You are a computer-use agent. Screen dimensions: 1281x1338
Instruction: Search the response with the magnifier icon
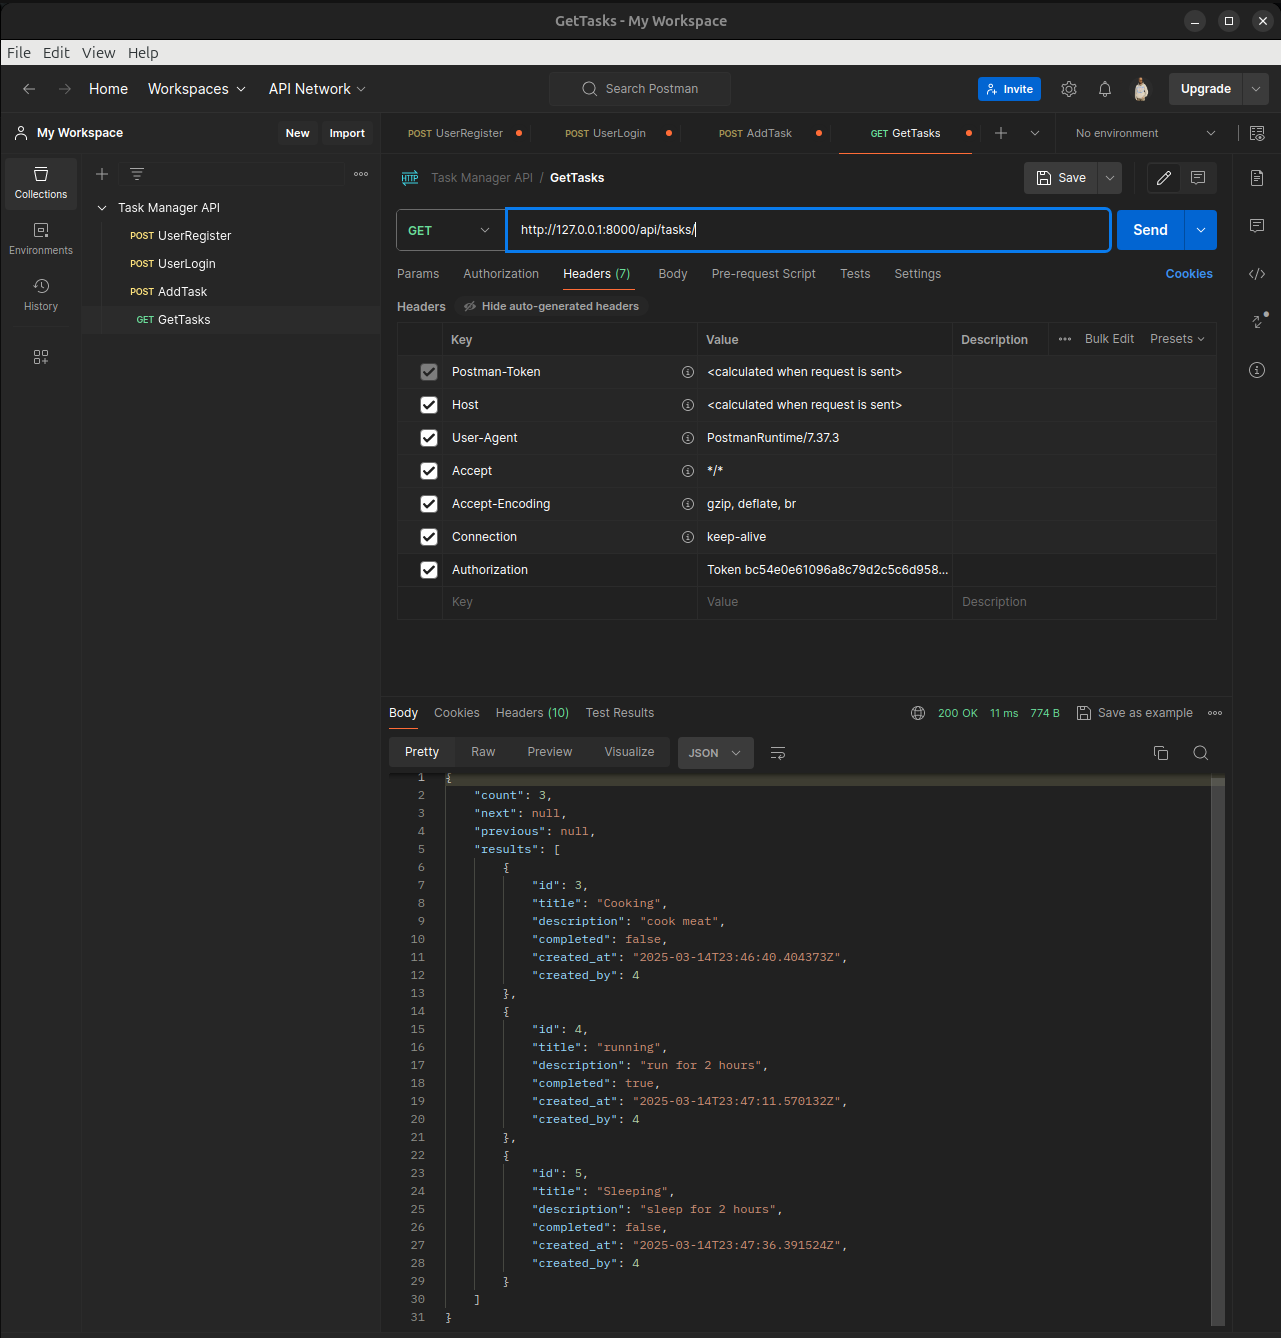[x=1201, y=753]
